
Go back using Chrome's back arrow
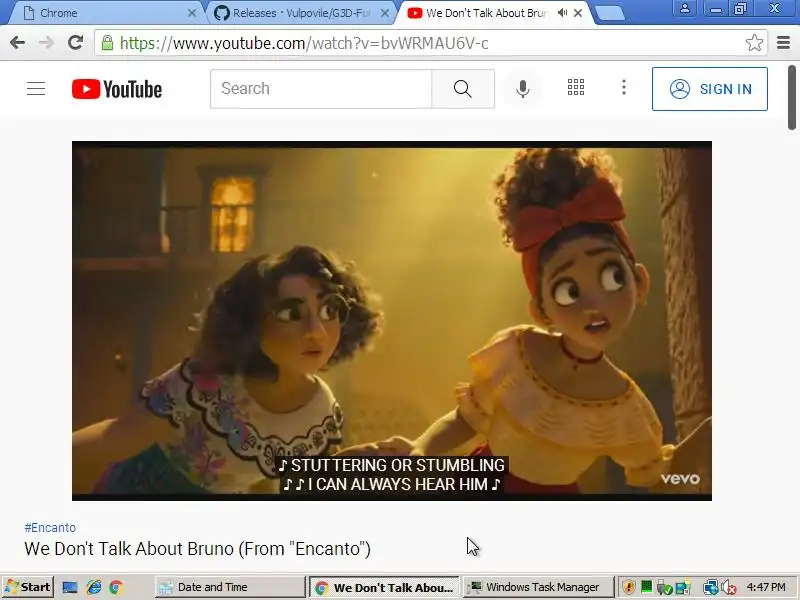point(17,43)
